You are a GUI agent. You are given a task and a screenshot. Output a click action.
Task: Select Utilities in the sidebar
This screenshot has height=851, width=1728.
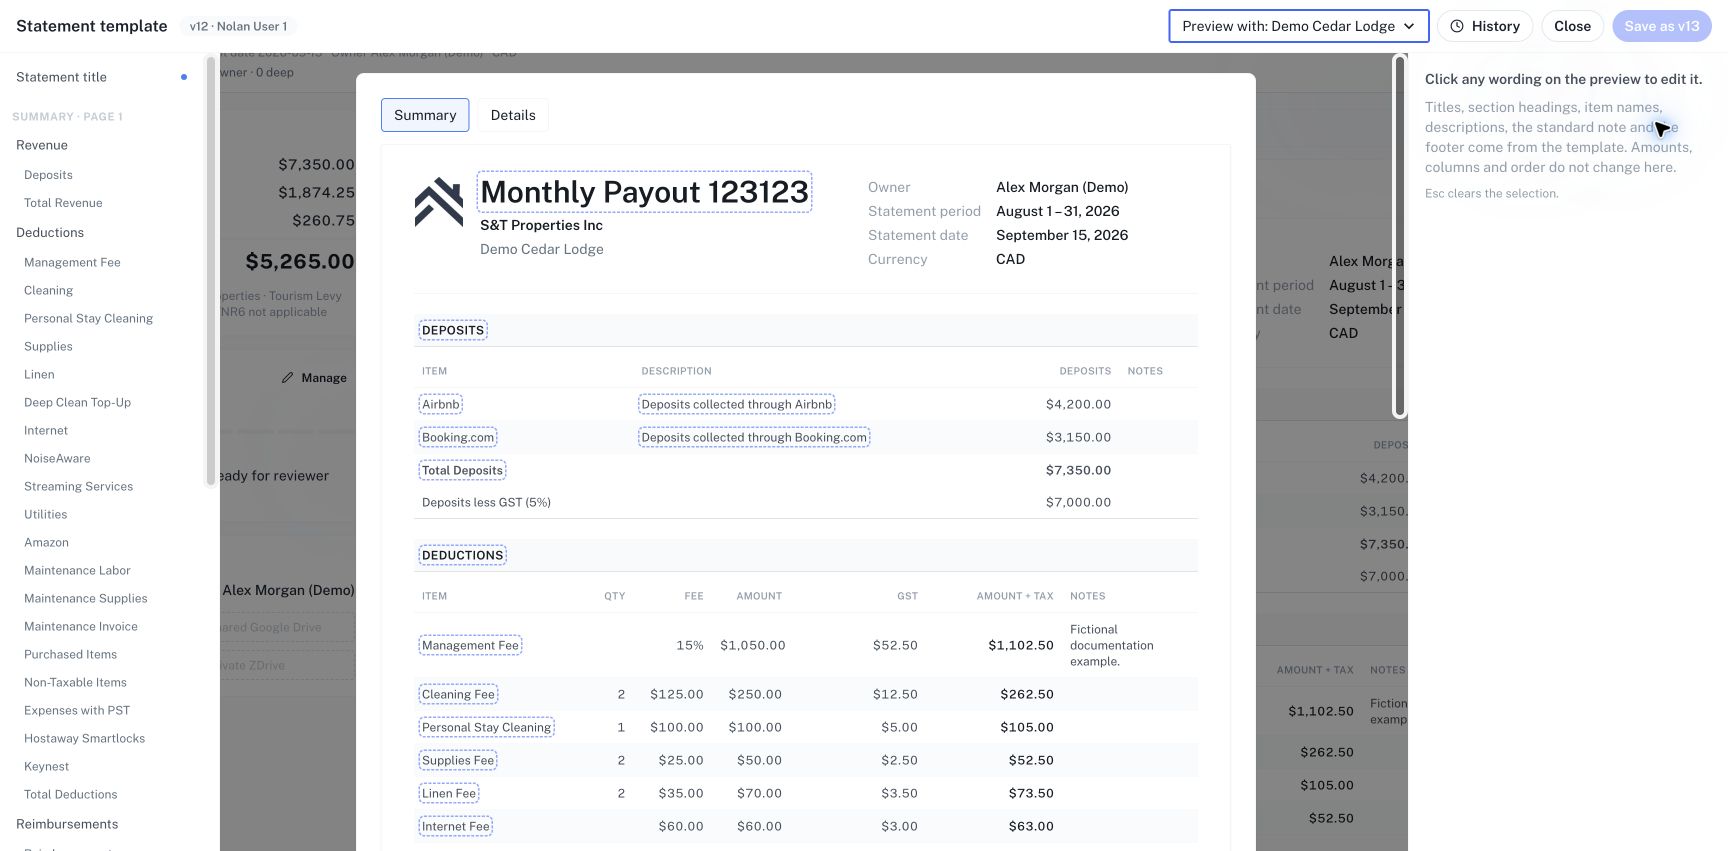point(45,515)
